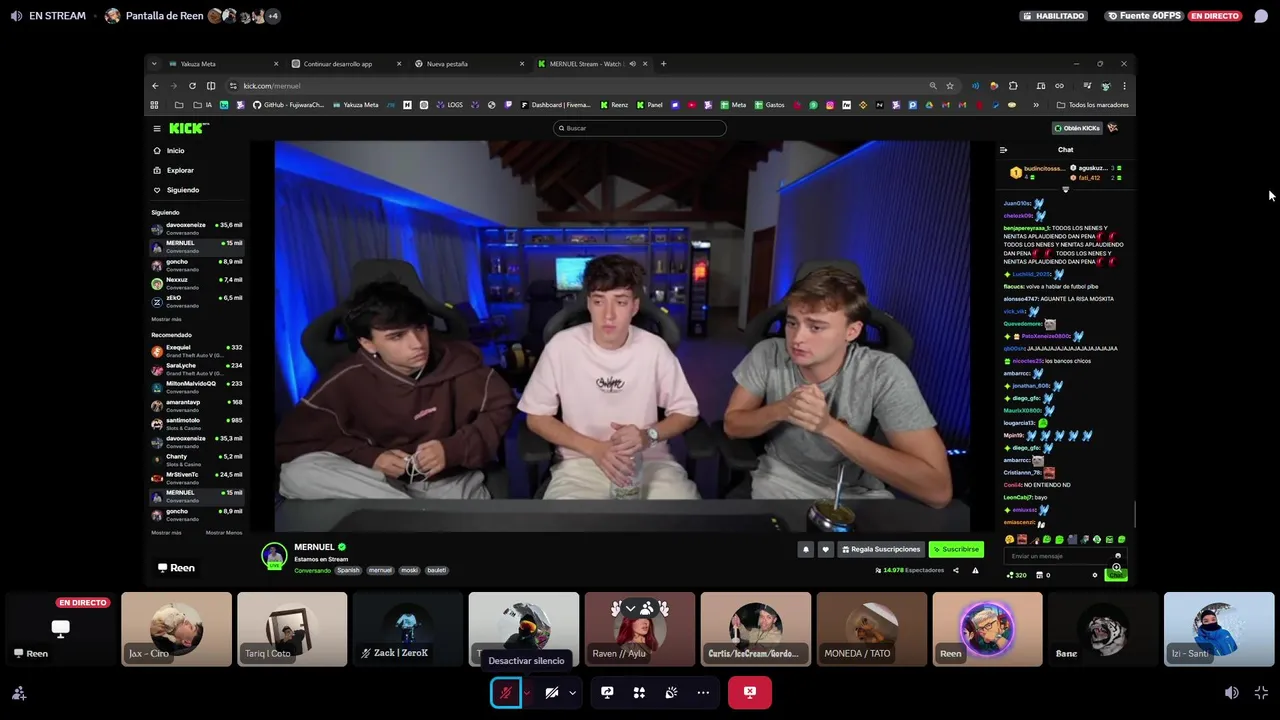Toggle notification bell for MERNUEL

pyautogui.click(x=805, y=549)
